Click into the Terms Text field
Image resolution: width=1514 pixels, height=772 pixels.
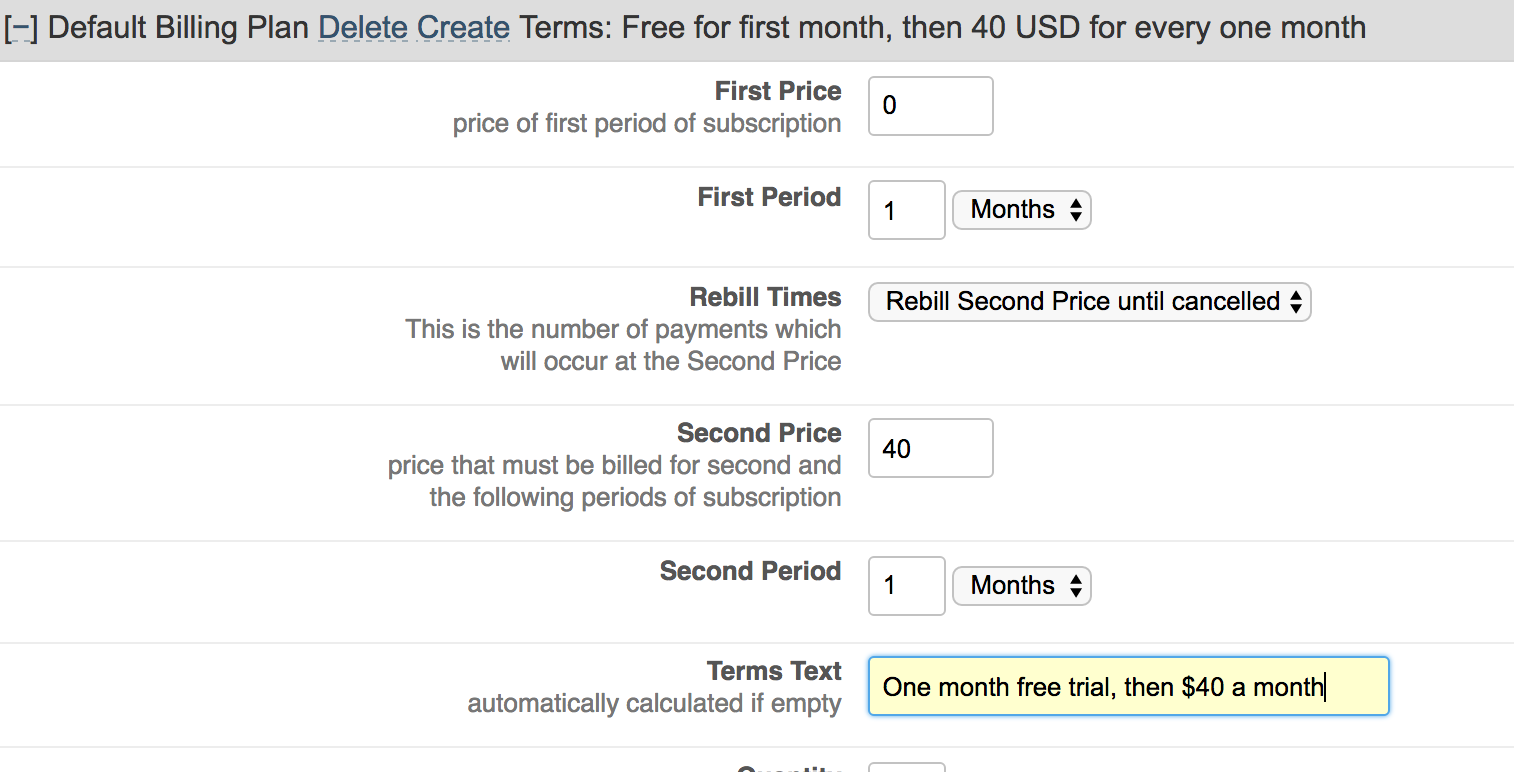1127,687
